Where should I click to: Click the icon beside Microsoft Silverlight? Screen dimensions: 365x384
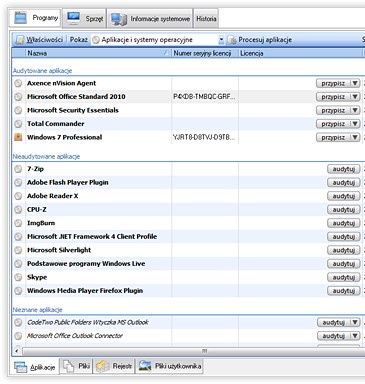18,250
